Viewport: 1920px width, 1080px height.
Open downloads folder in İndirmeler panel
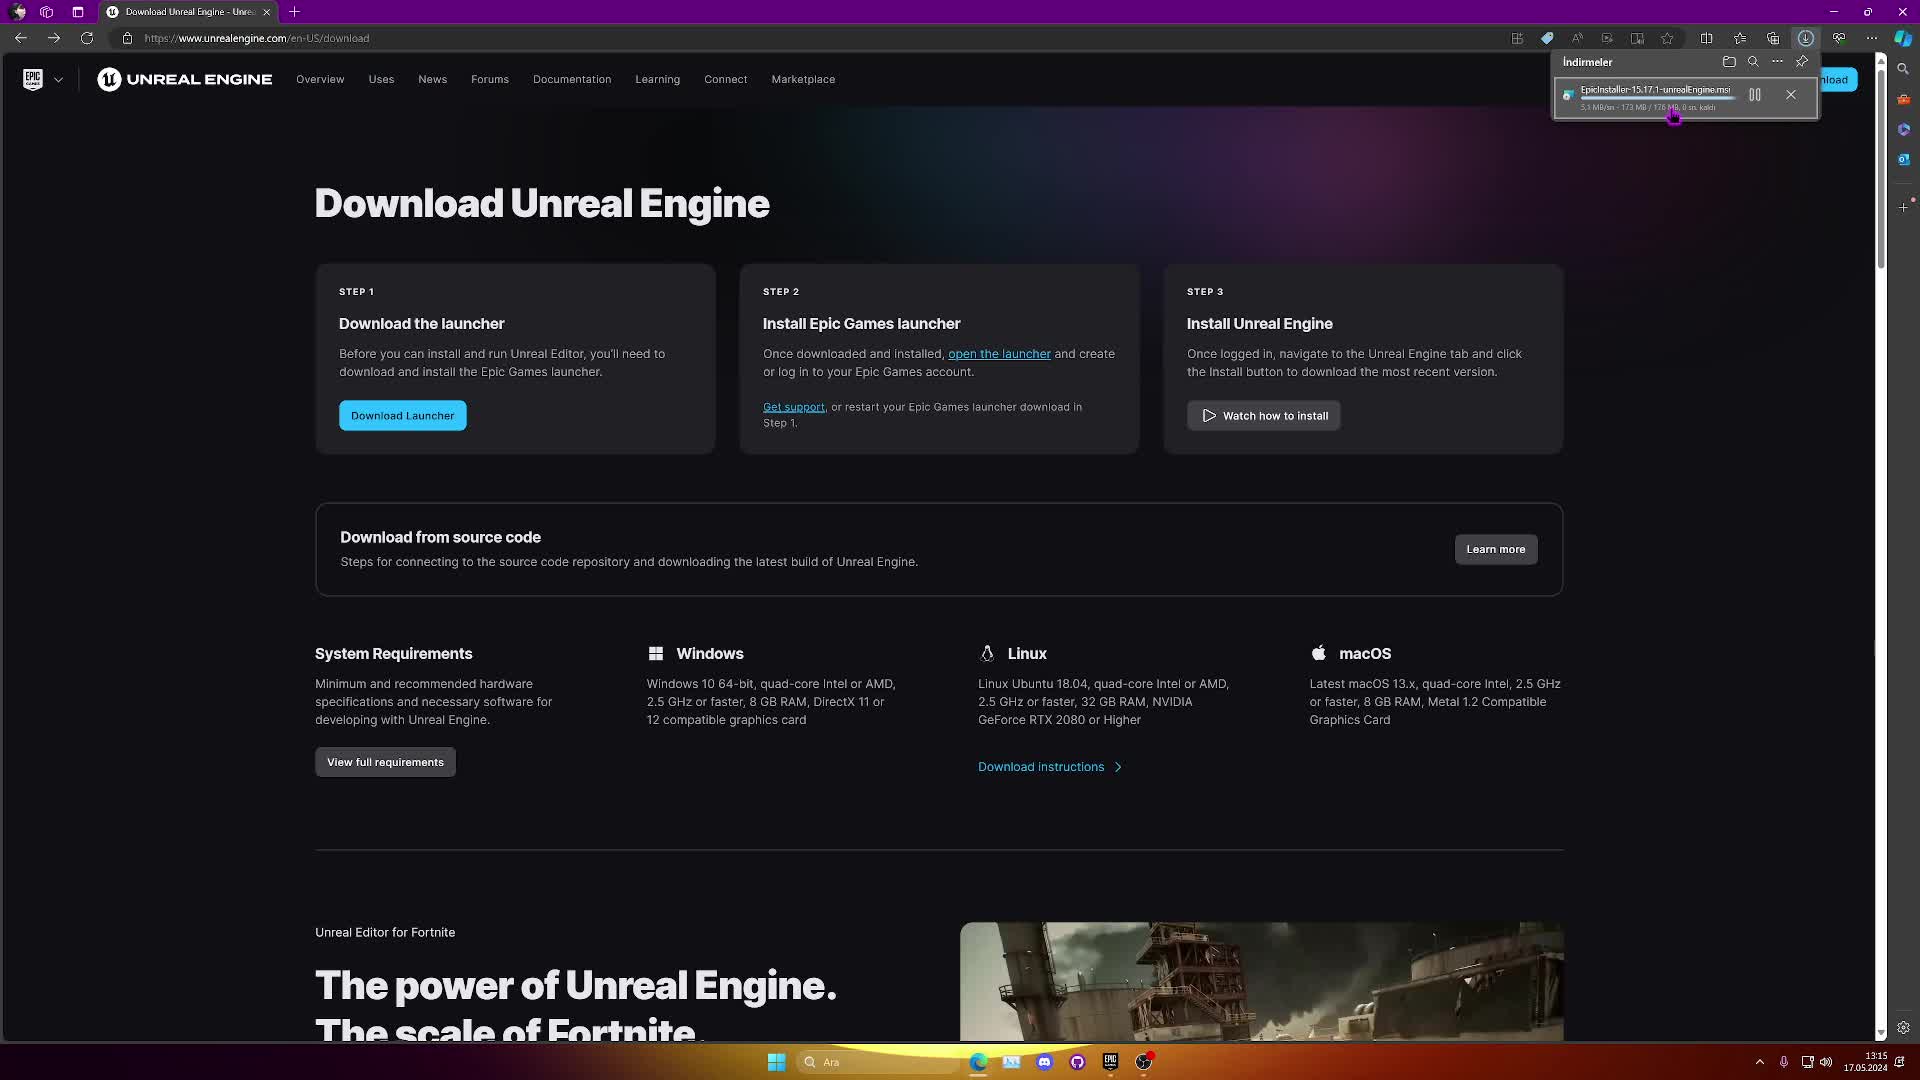click(1729, 62)
